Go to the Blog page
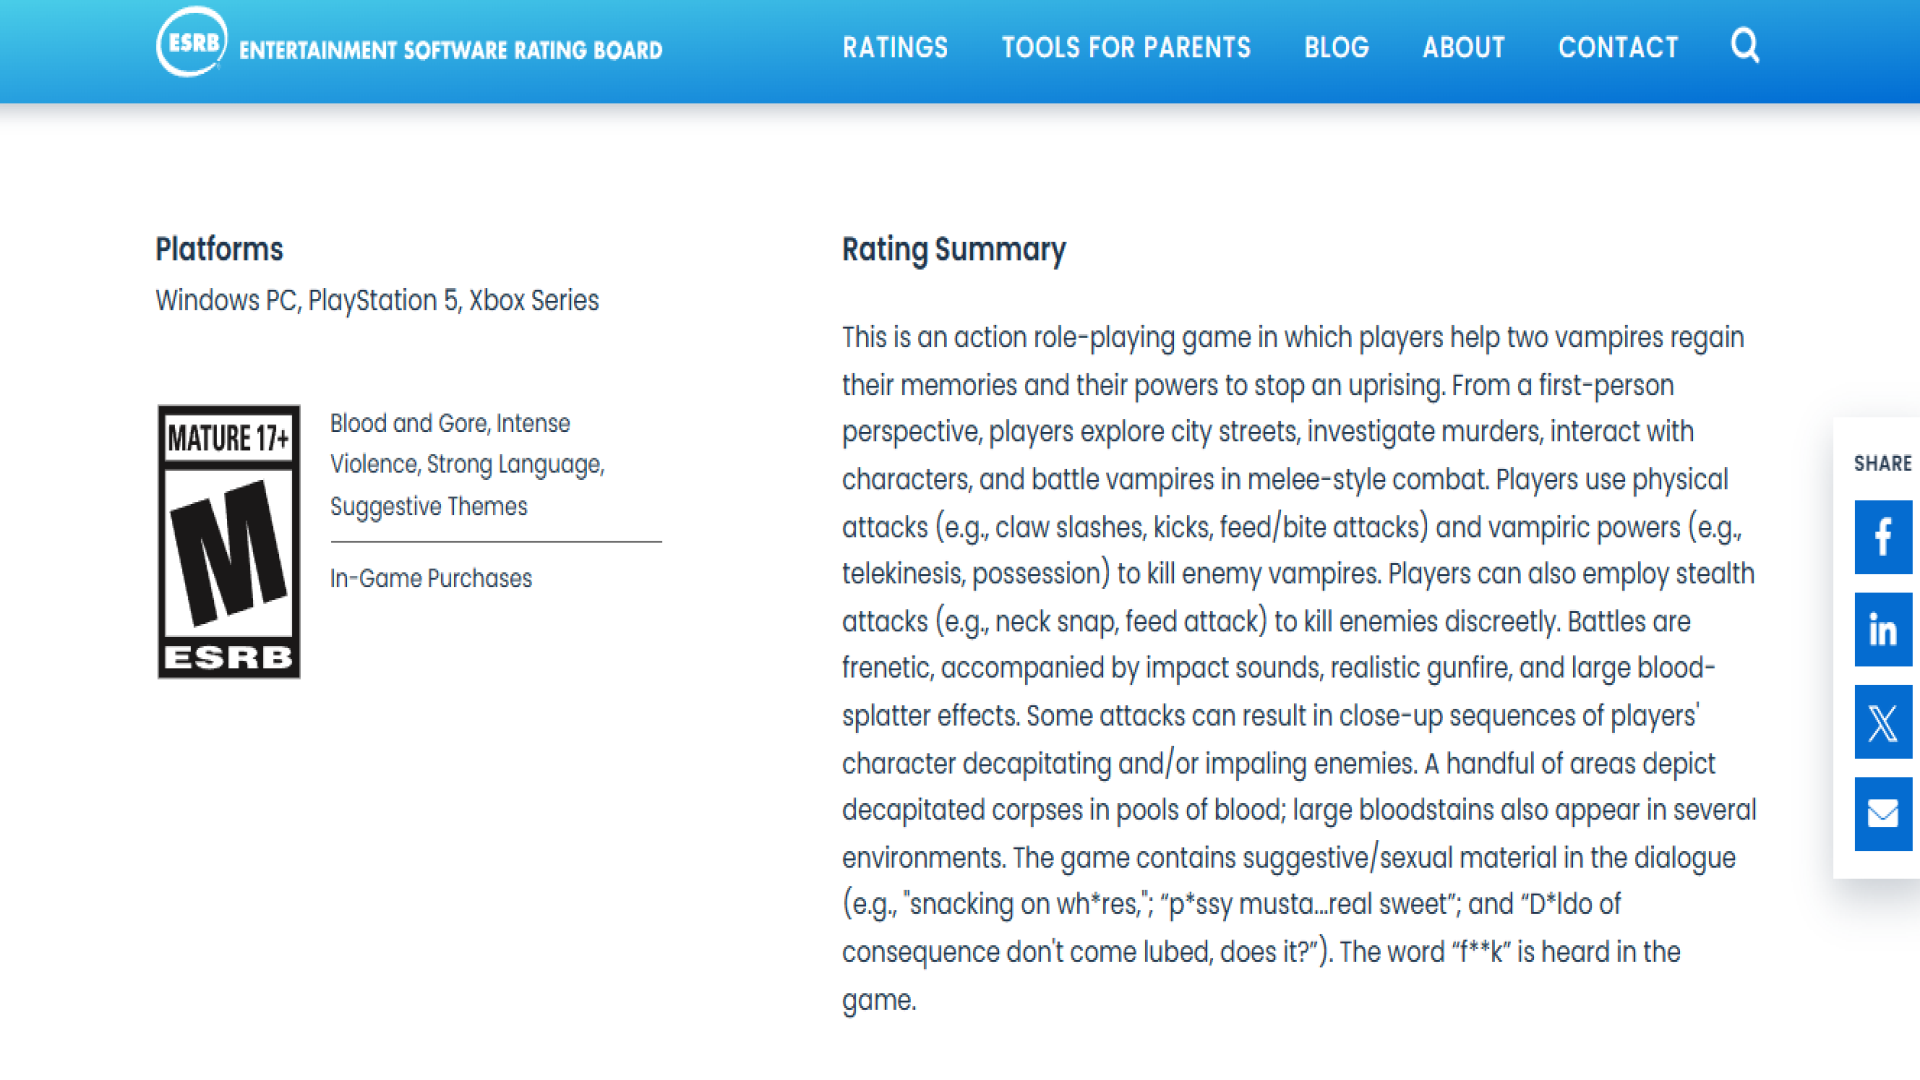Image resolution: width=1920 pixels, height=1080 pixels. pos(1336,47)
